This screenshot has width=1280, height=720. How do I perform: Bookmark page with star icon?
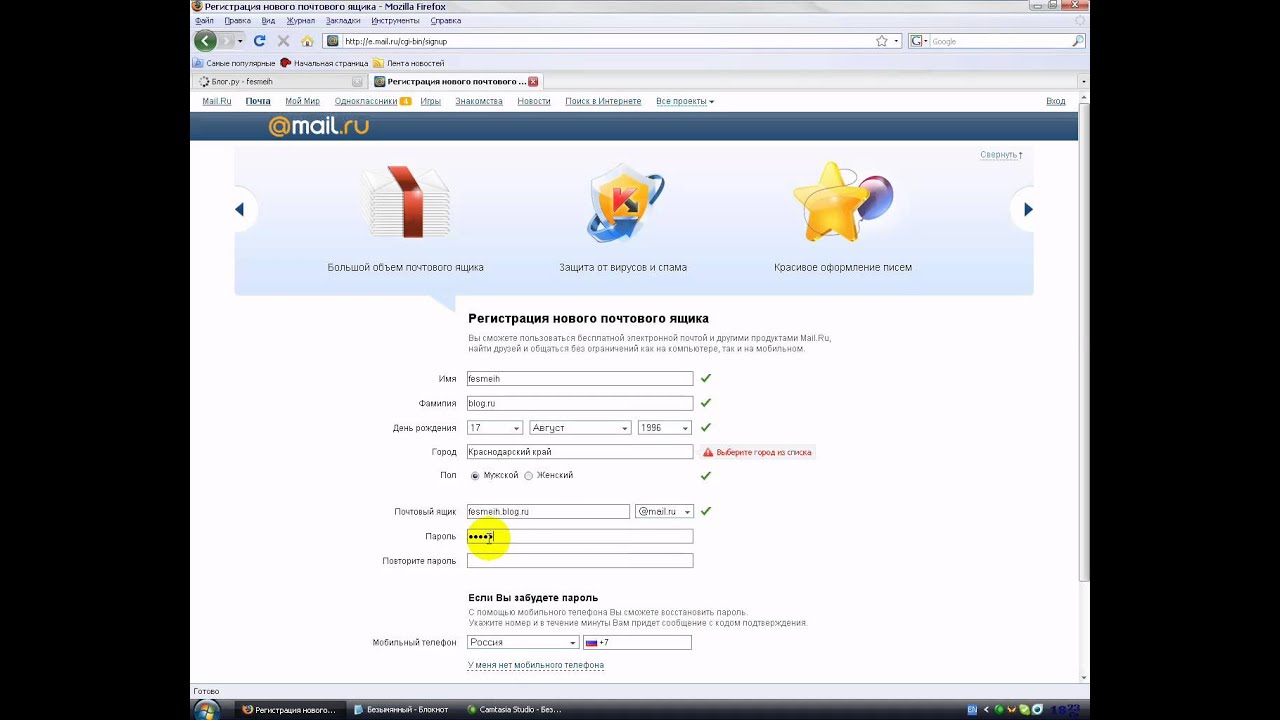coord(881,41)
